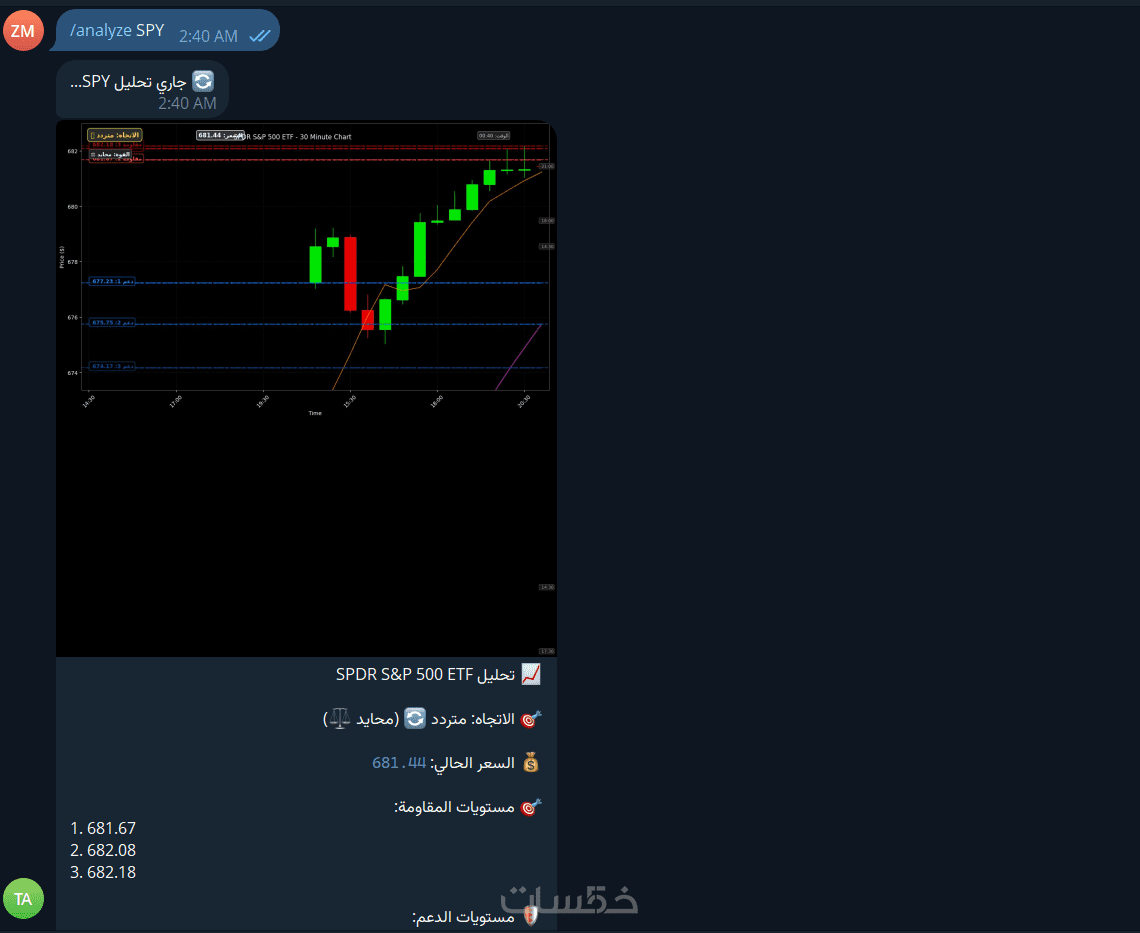Select resistance level 3. 682.18
1140x933 pixels.
[103, 872]
